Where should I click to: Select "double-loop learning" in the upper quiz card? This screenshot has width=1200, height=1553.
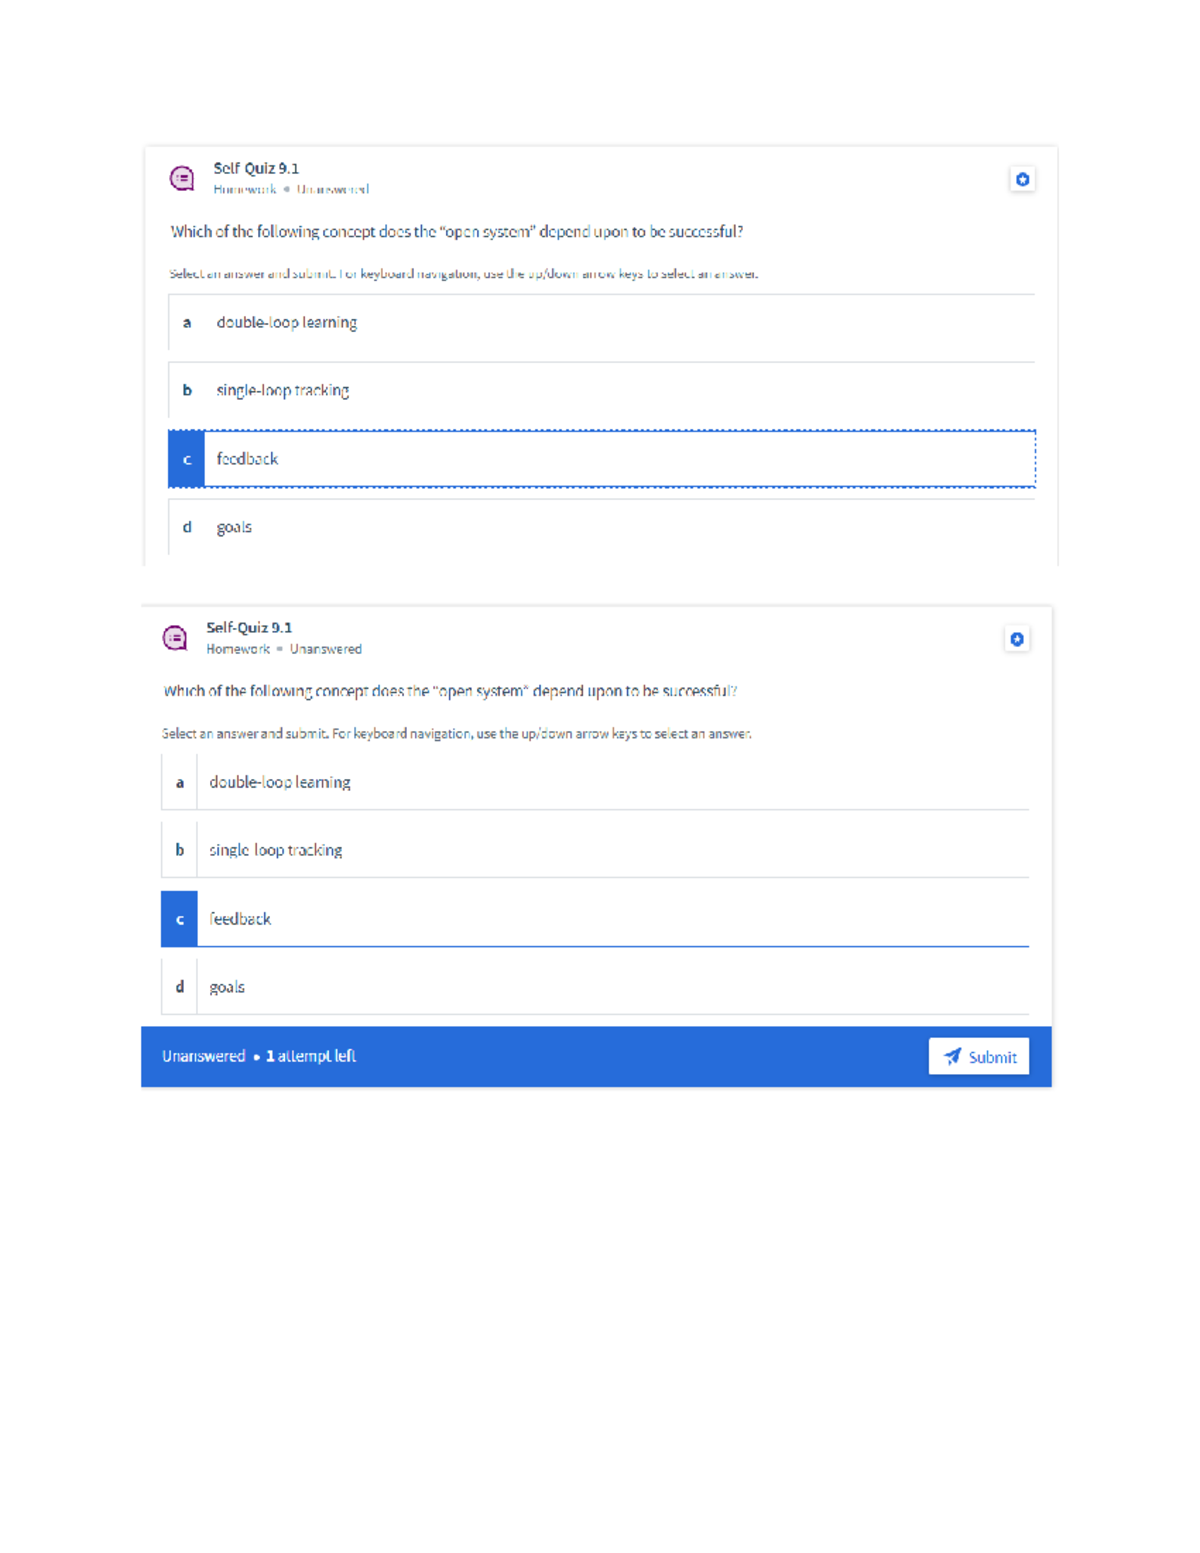click(287, 323)
